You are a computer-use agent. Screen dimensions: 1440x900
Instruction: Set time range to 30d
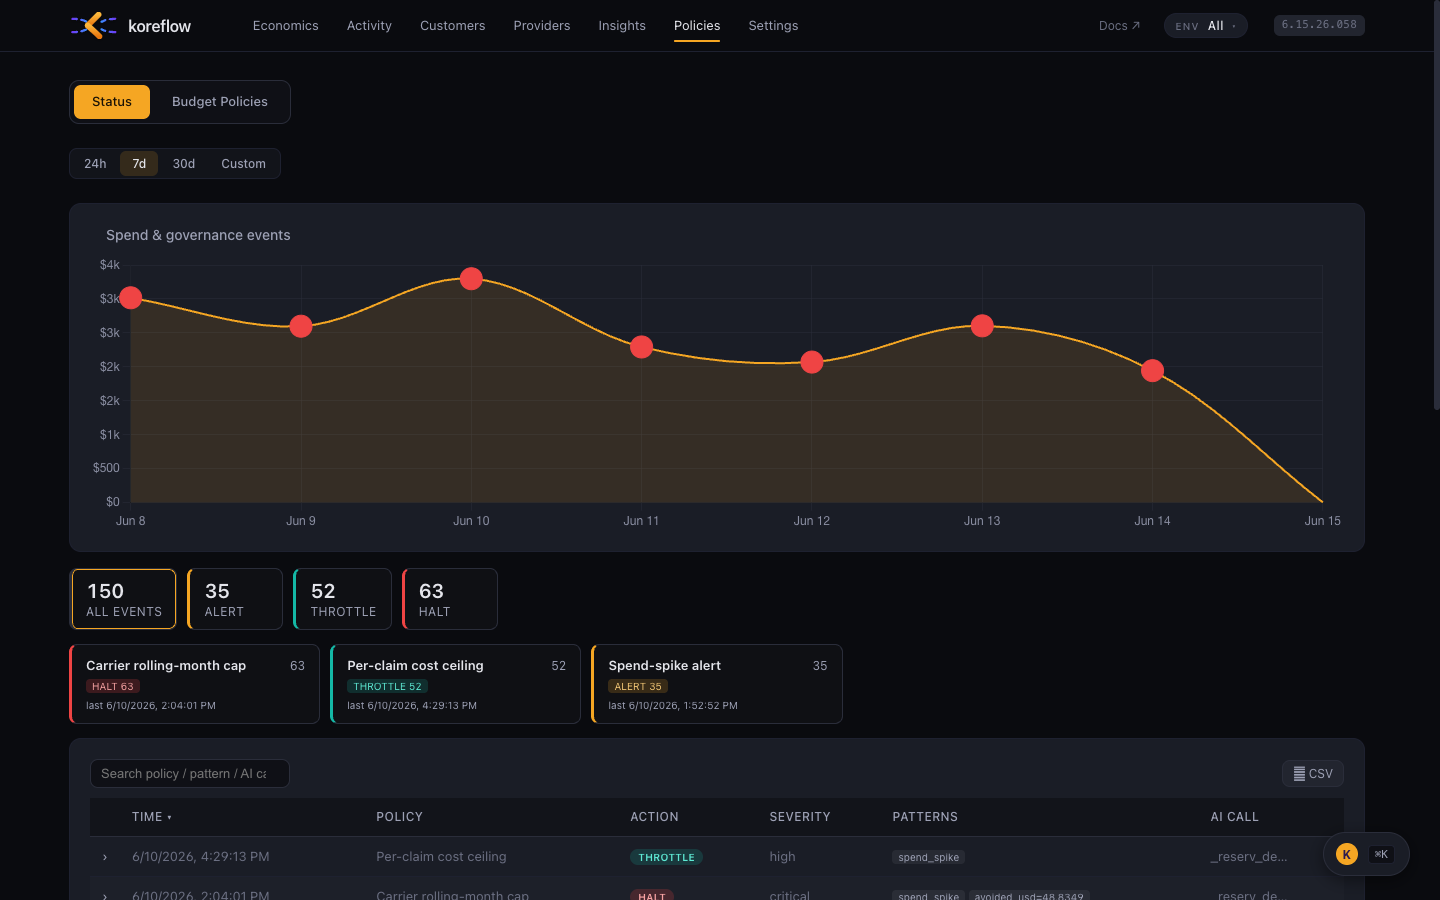(x=184, y=164)
